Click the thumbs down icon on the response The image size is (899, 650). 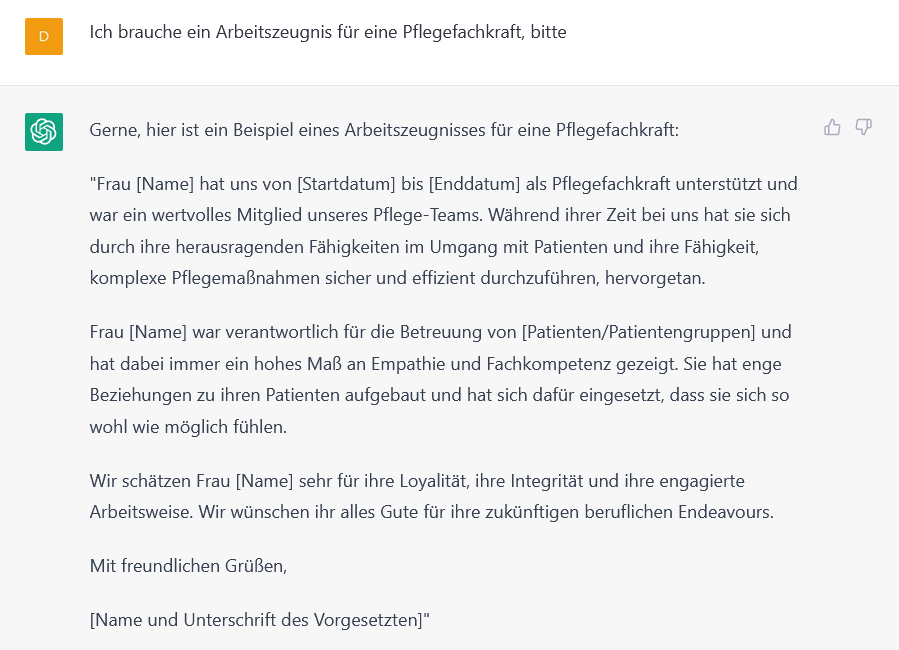point(864,127)
